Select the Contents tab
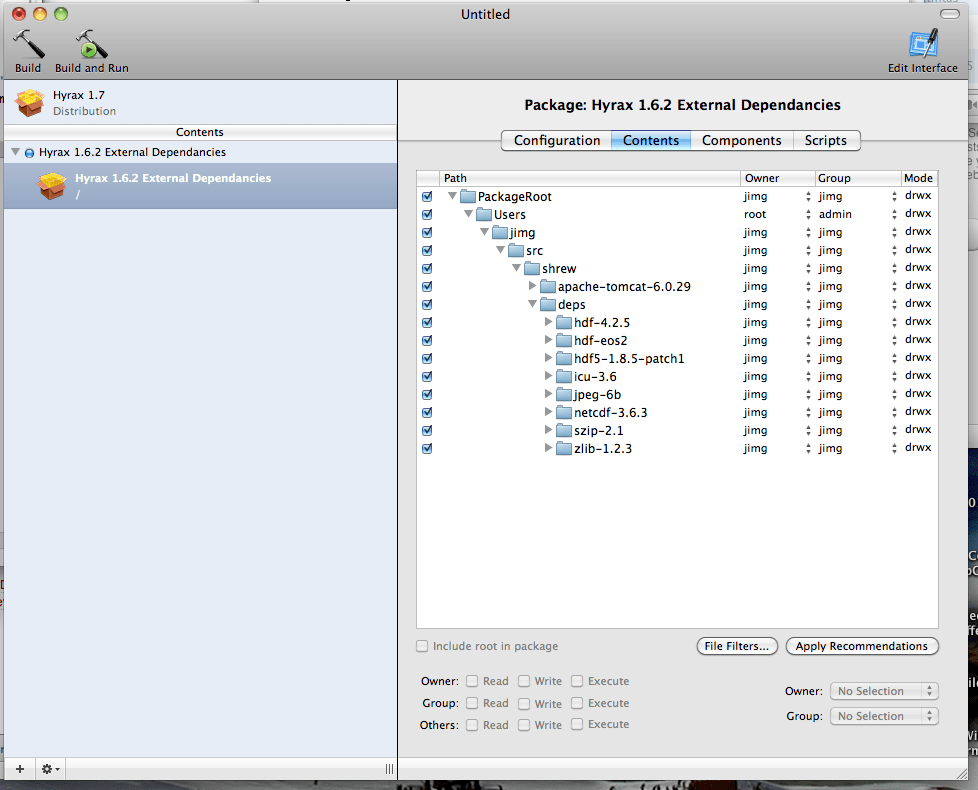The width and height of the screenshot is (978, 790). pos(651,140)
